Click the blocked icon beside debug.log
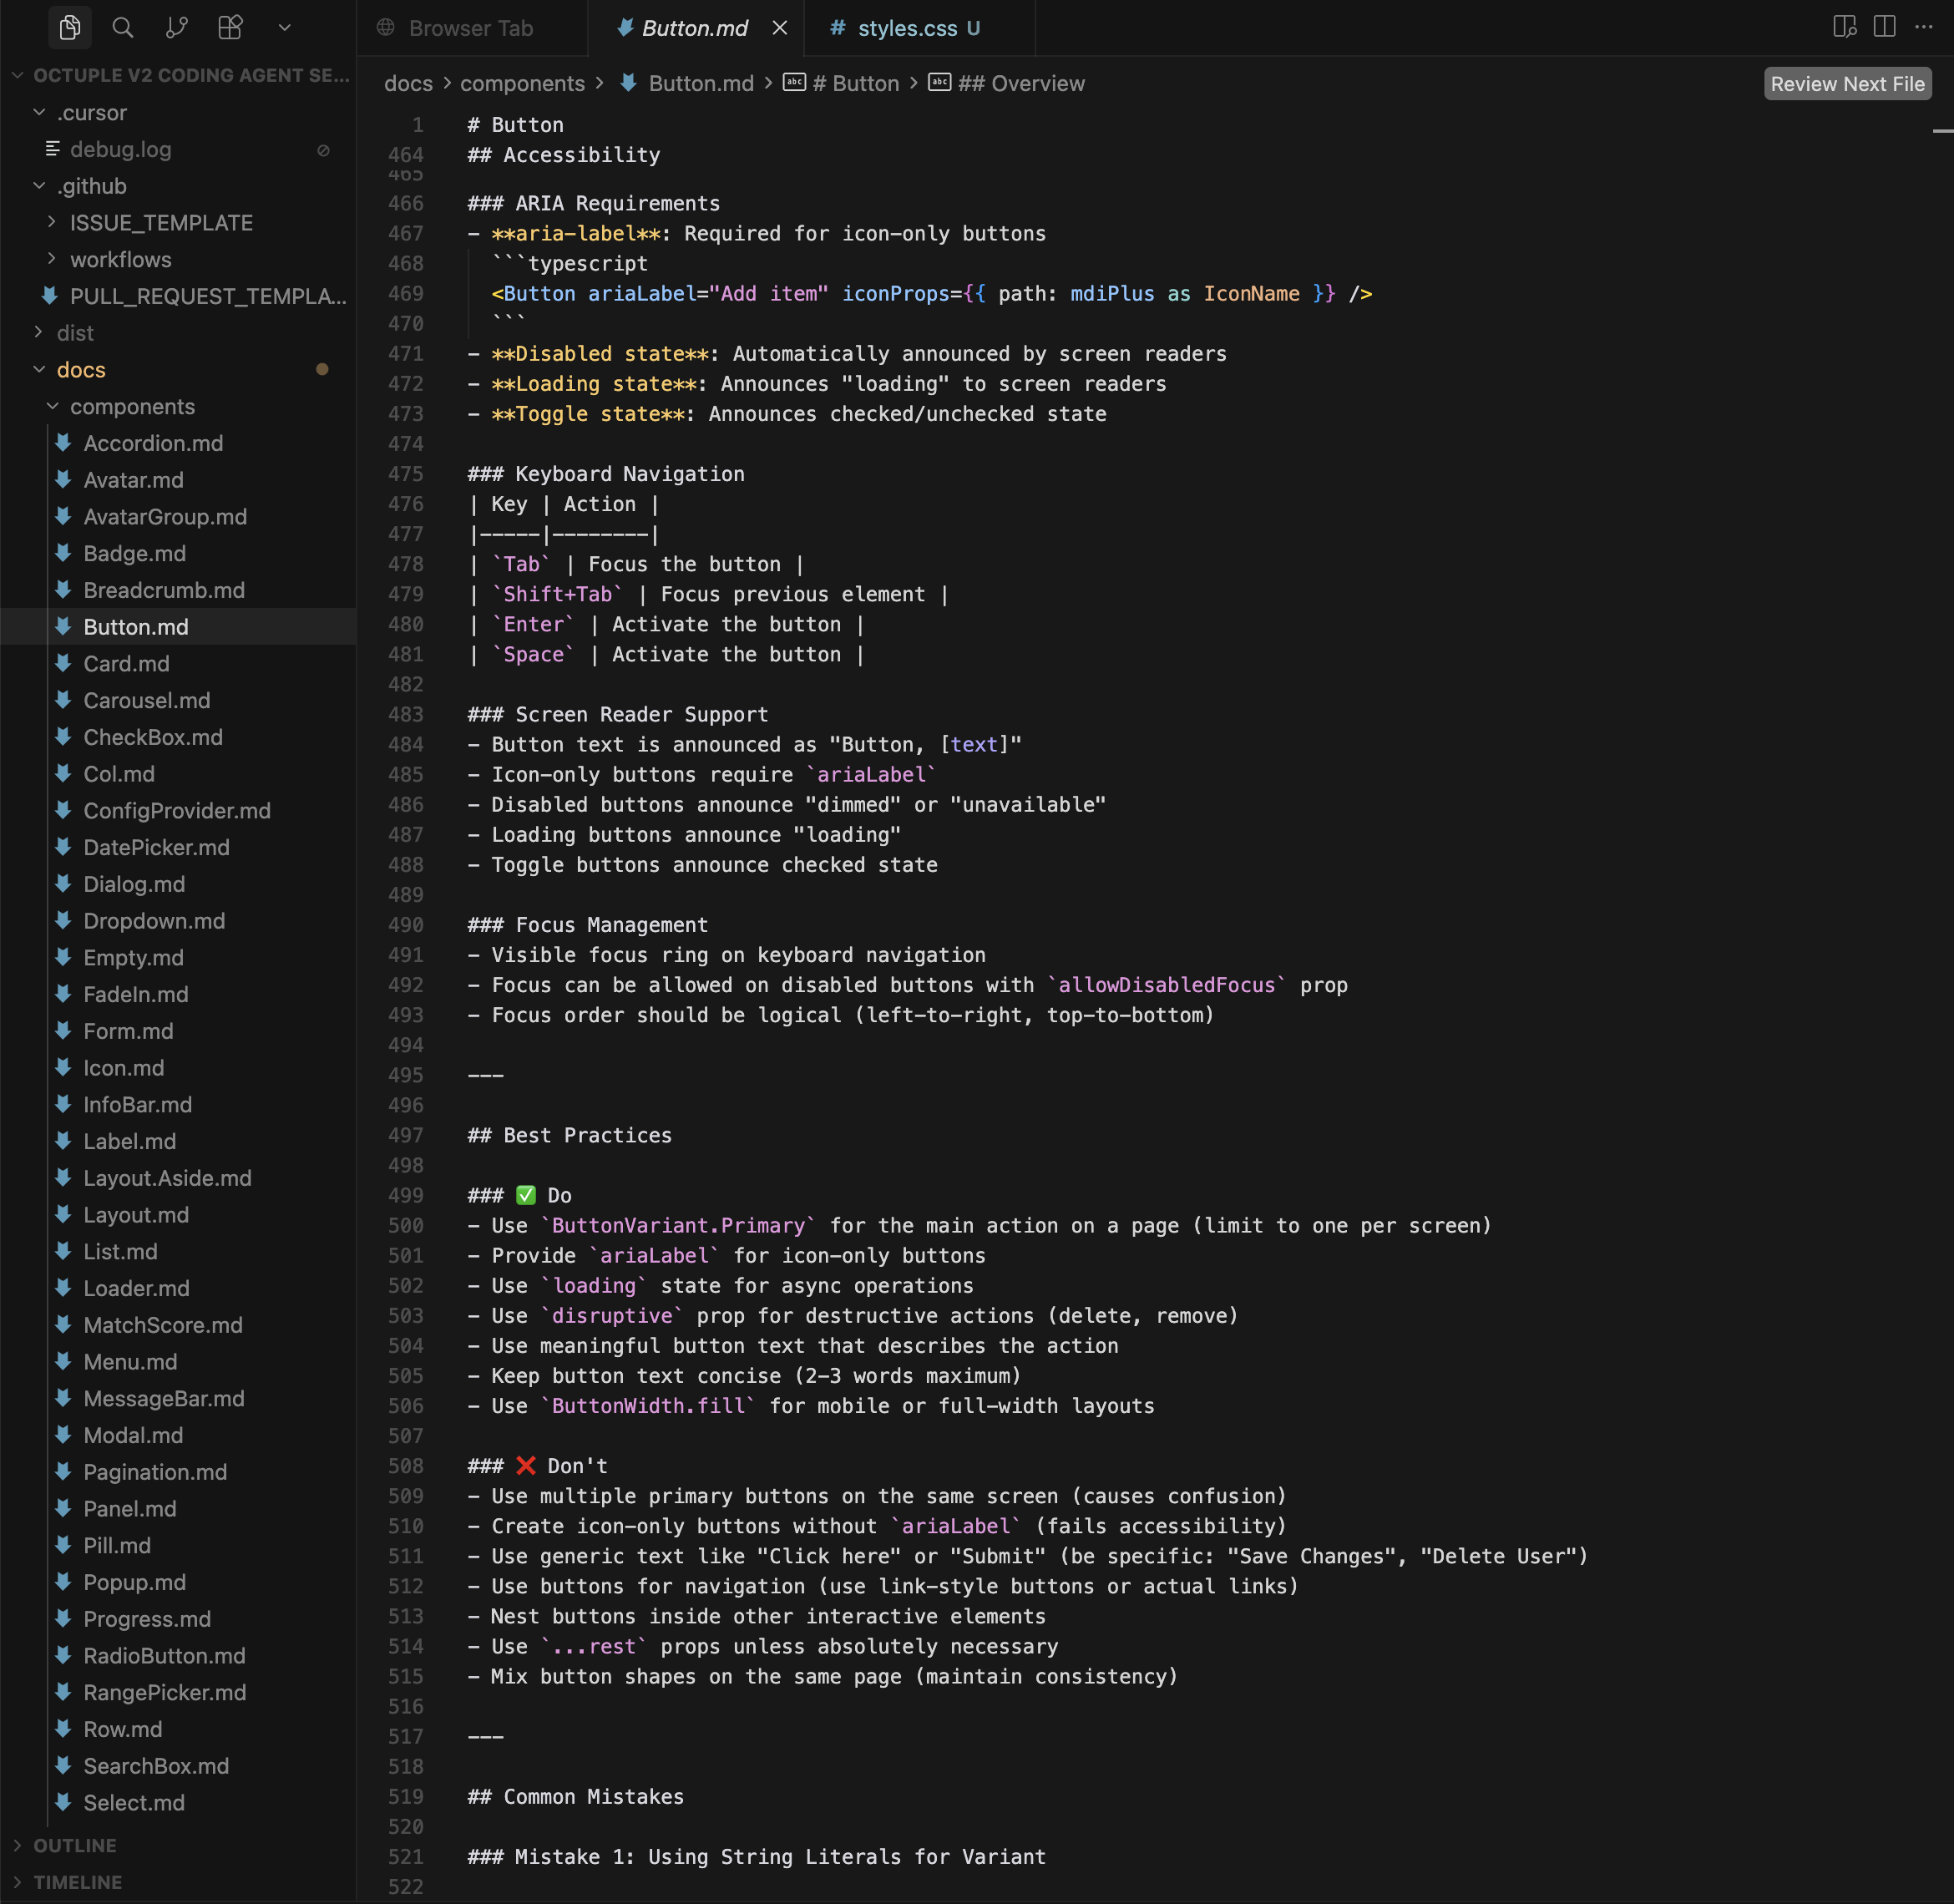 [323, 149]
